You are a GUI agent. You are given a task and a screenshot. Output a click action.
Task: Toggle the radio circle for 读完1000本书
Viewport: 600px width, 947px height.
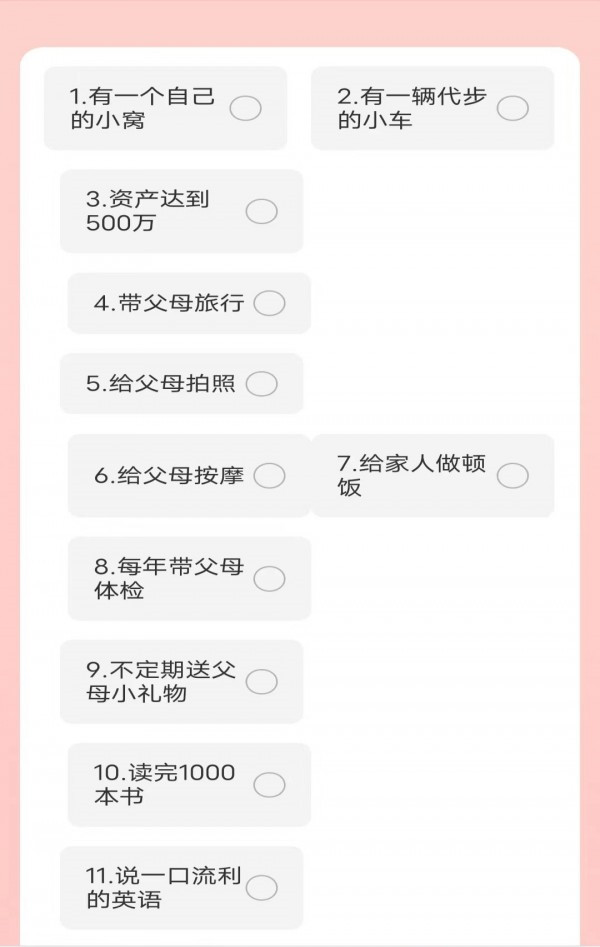(x=269, y=784)
